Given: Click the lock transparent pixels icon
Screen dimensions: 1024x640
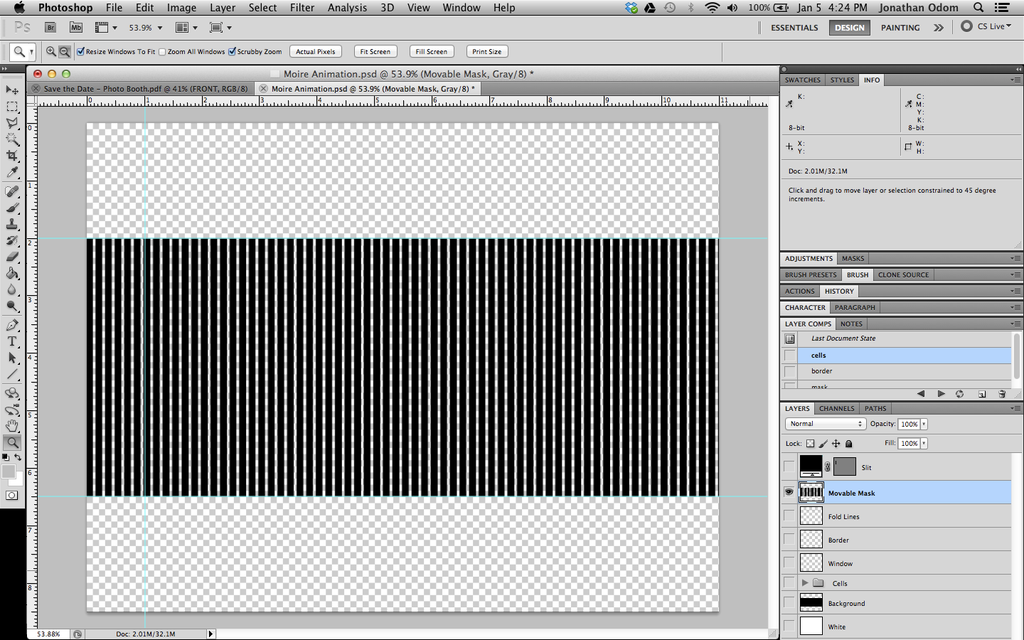Looking at the screenshot, I should 810,443.
